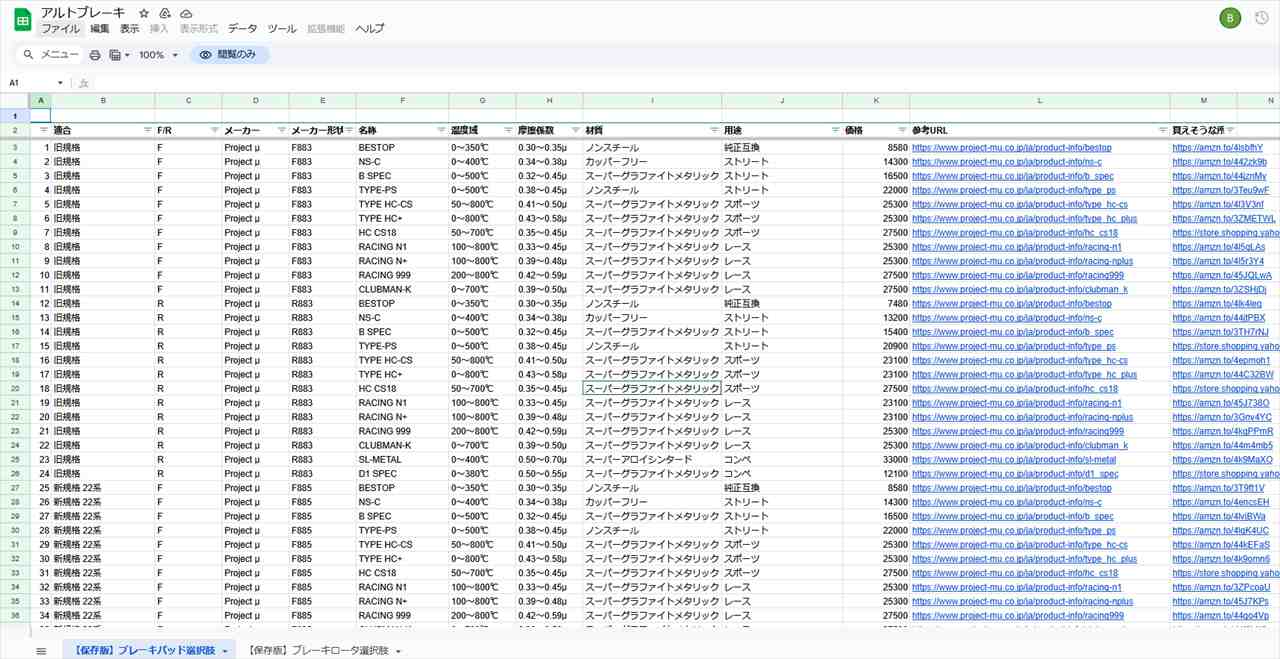Click the all-sheets list icon at bottom
Screen dimensions: 1280x659
[x=41, y=651]
